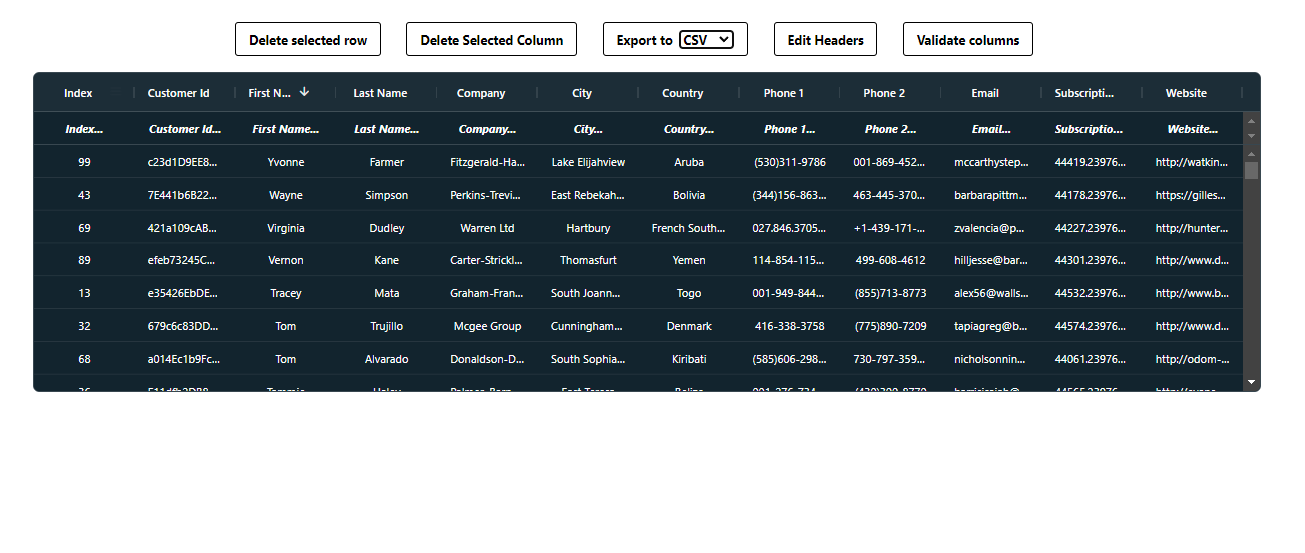Viewport: 1305px width, 553px height.
Task: Click the scrollbar up arrow above the thumb
Action: (x=1251, y=154)
